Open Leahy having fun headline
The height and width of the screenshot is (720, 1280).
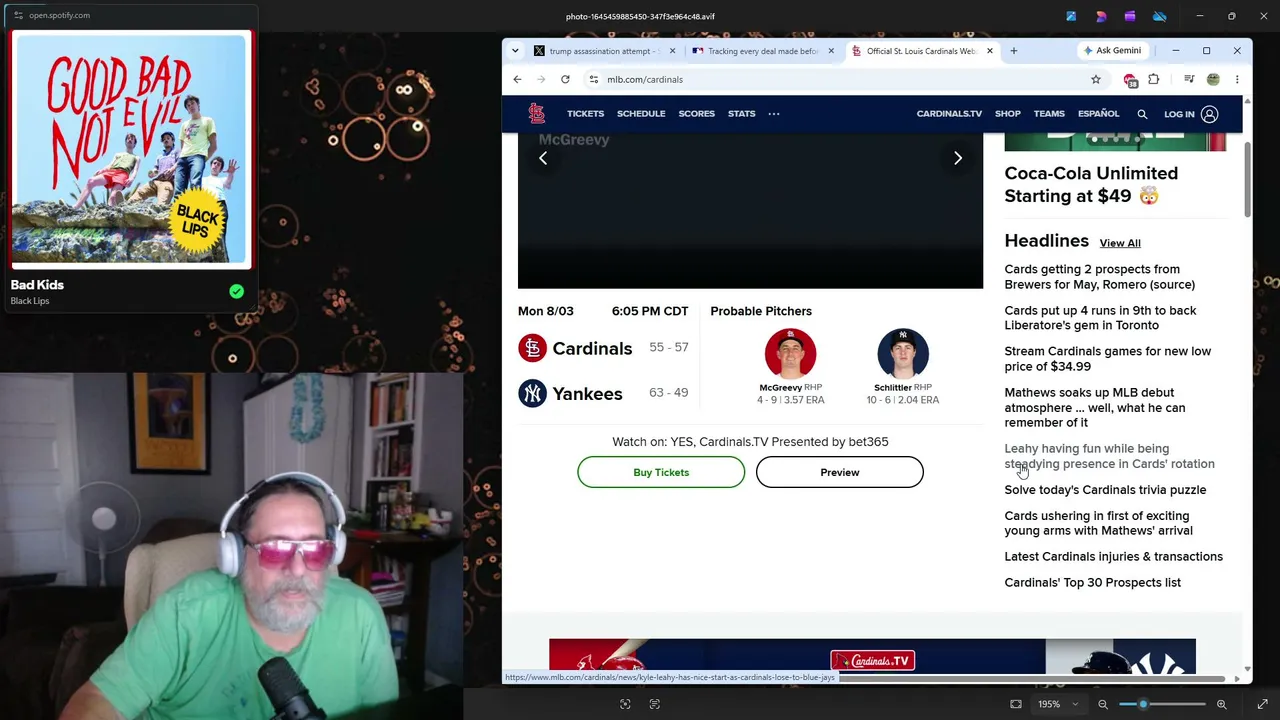click(1109, 456)
